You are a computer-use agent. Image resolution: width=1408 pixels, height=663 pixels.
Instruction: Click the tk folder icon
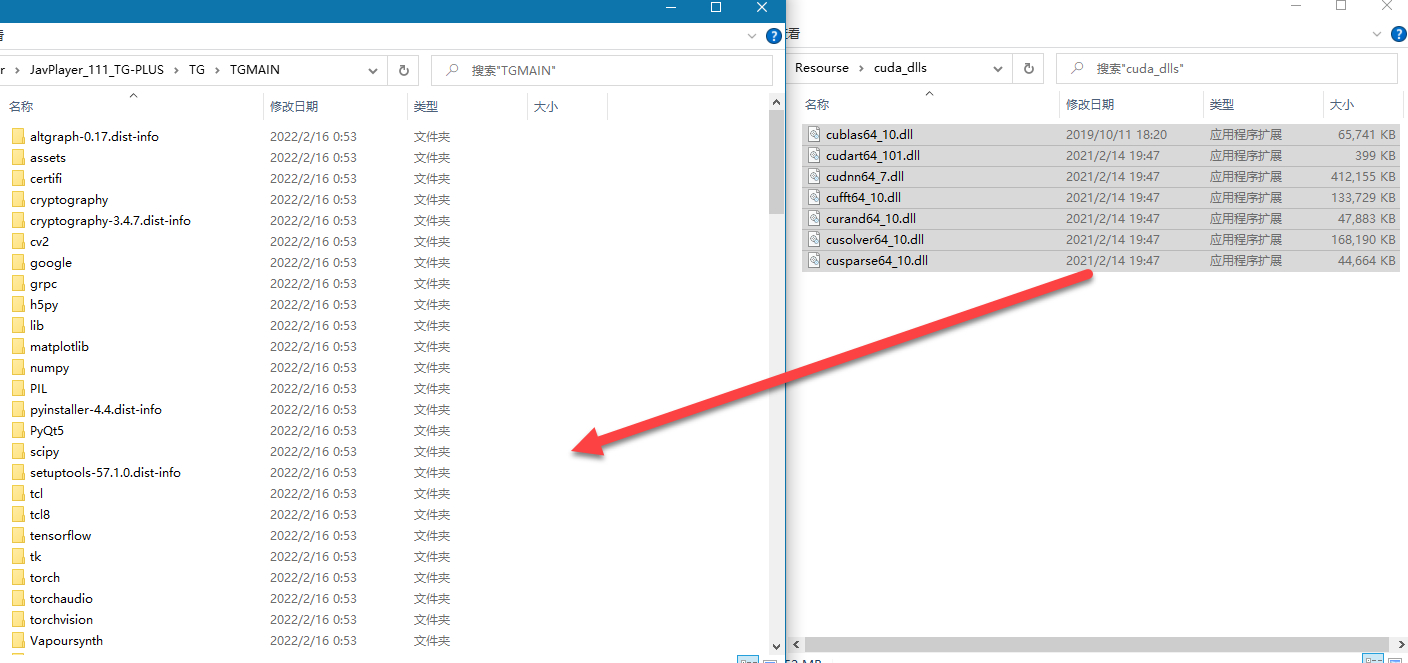click(x=17, y=556)
